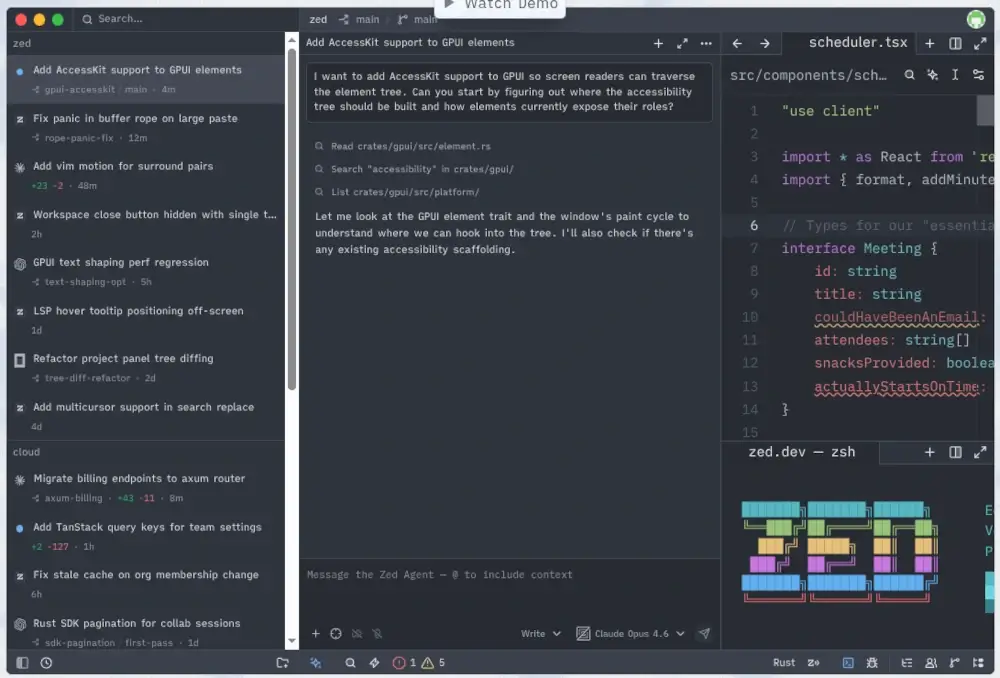Open buffer search in editor toolbar
1000x678 pixels.
(909, 75)
